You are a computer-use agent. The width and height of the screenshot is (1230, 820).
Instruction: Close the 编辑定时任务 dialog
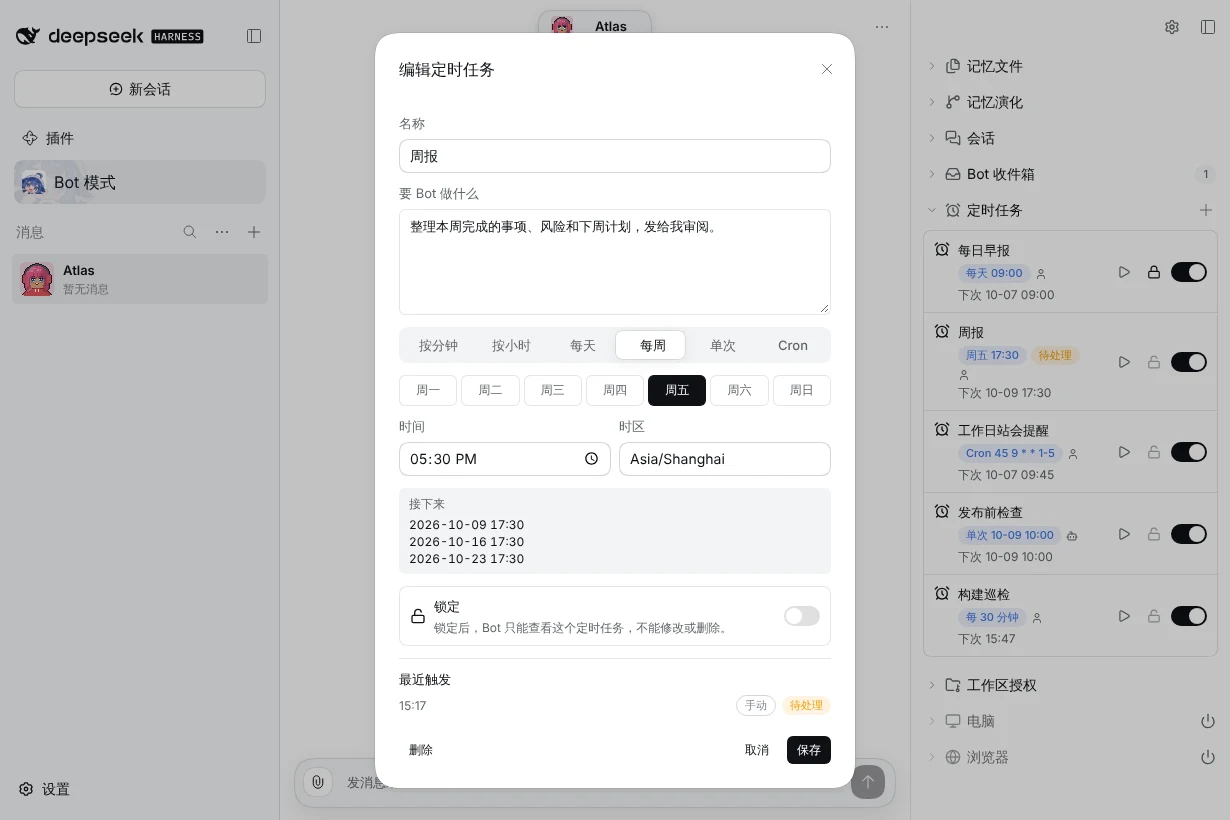827,69
